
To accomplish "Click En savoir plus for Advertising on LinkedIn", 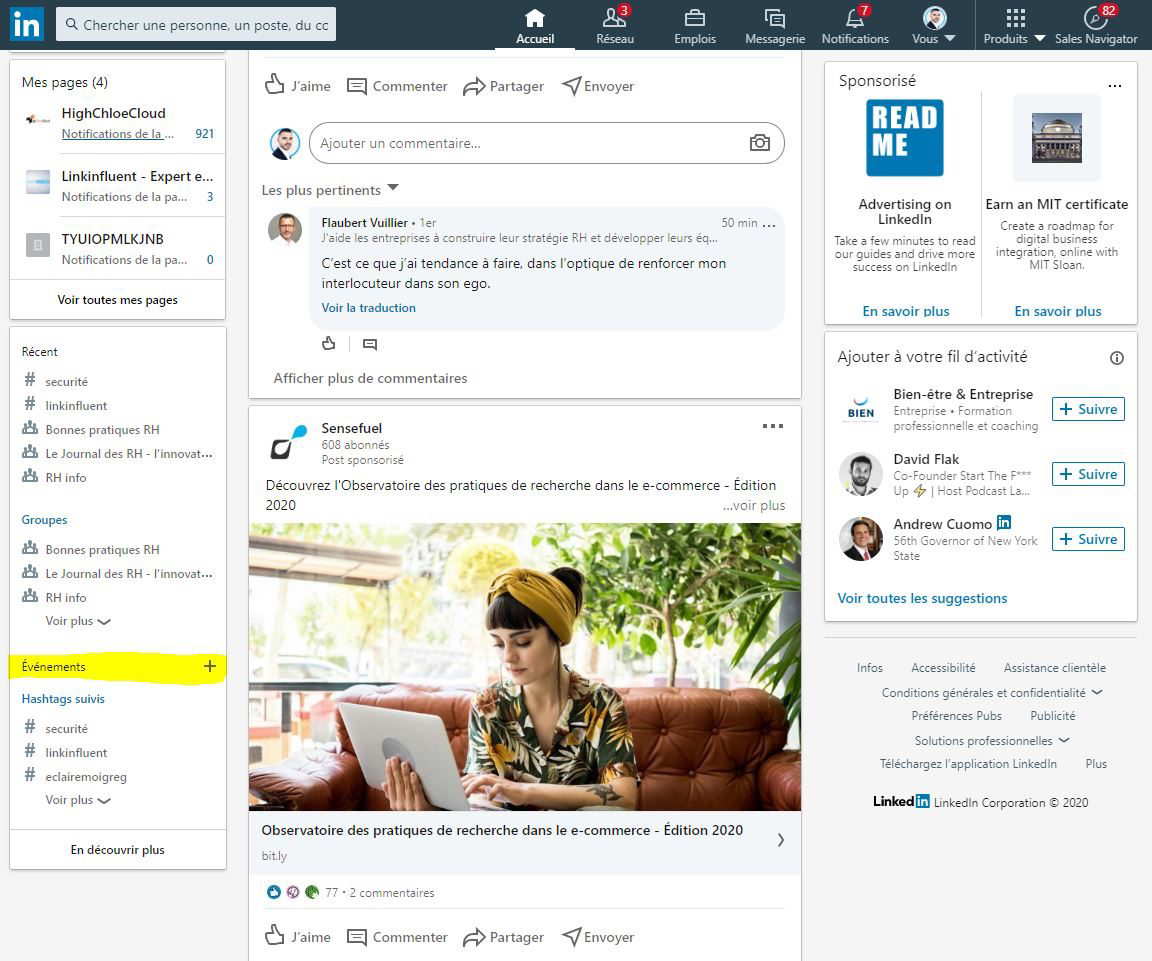I will 906,311.
